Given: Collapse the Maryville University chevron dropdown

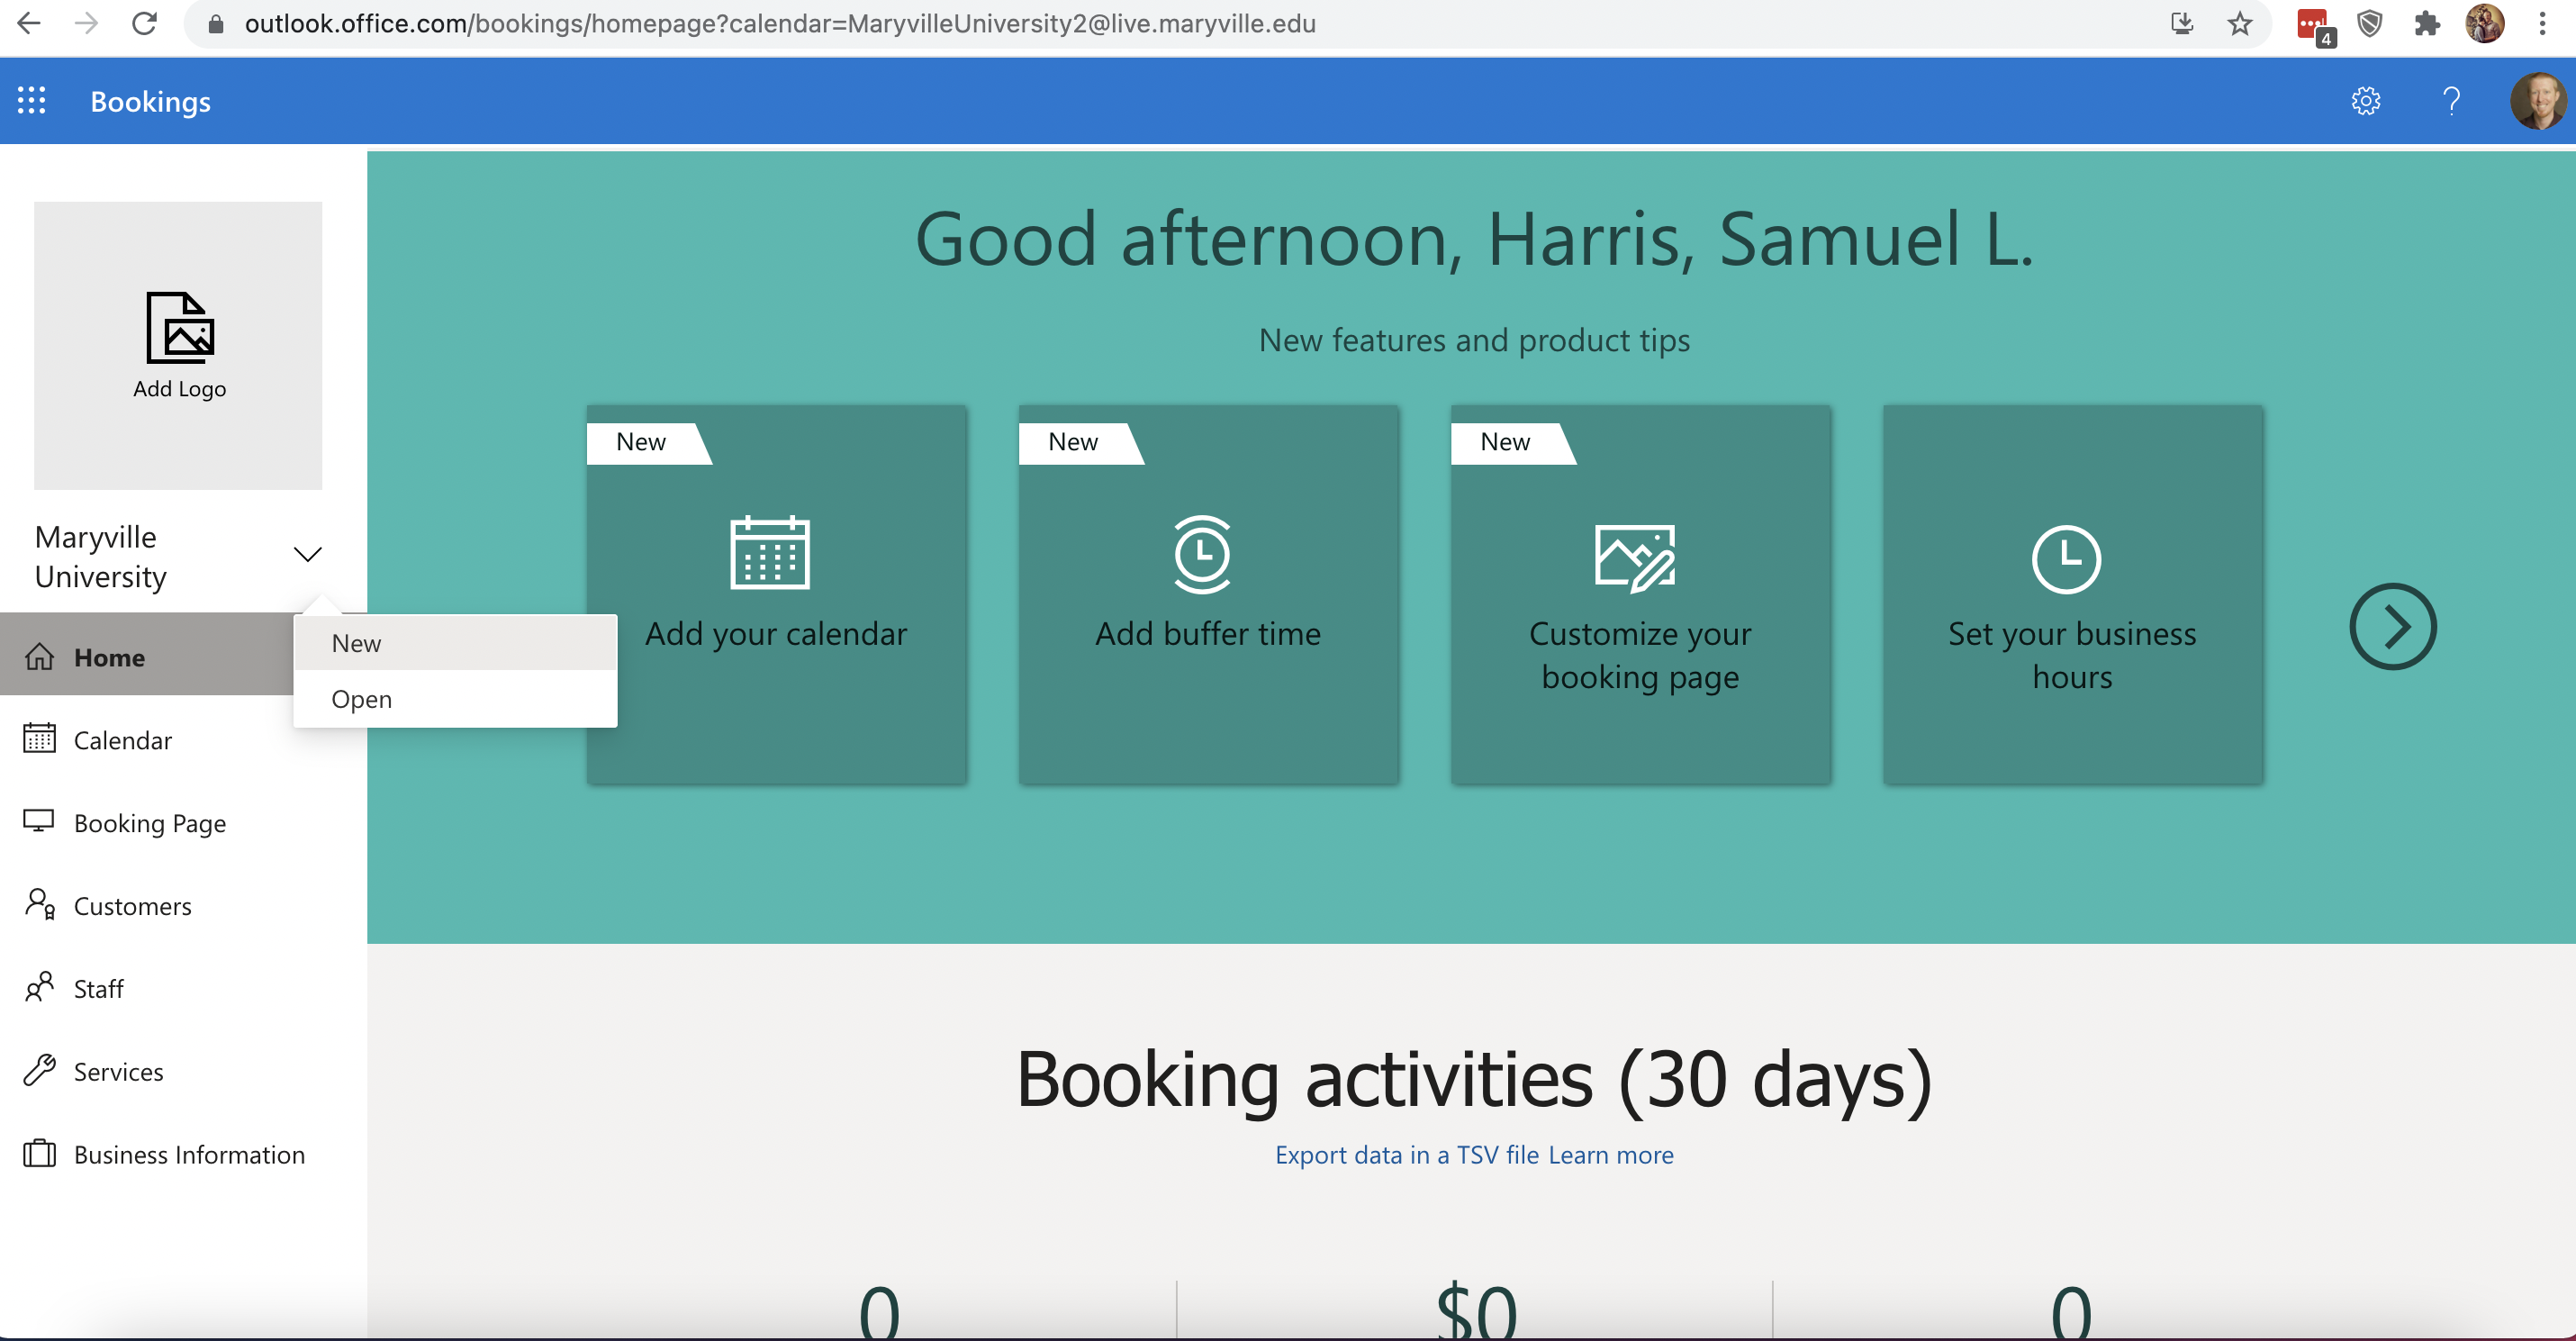Looking at the screenshot, I should click(307, 555).
